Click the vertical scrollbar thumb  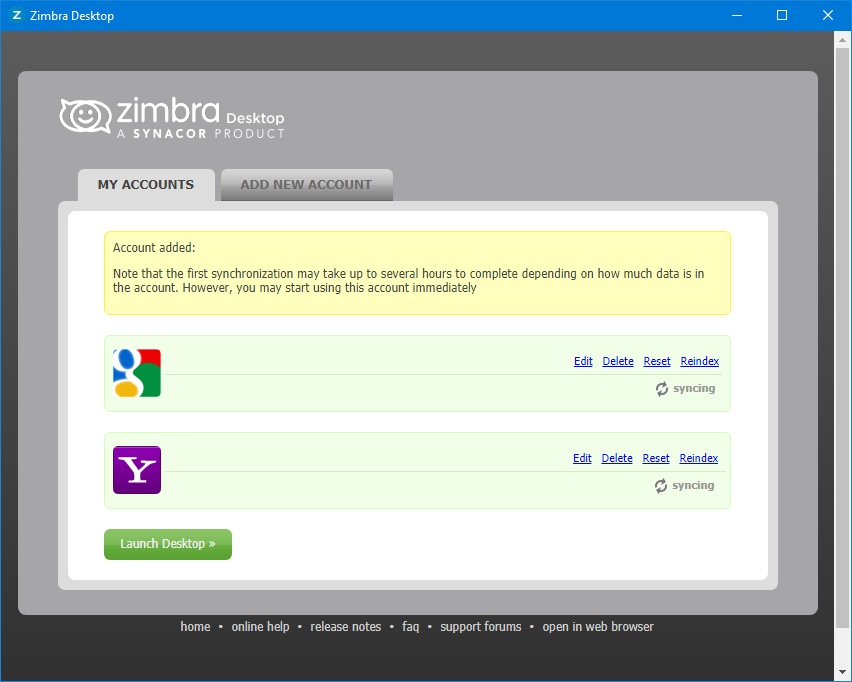(842, 340)
